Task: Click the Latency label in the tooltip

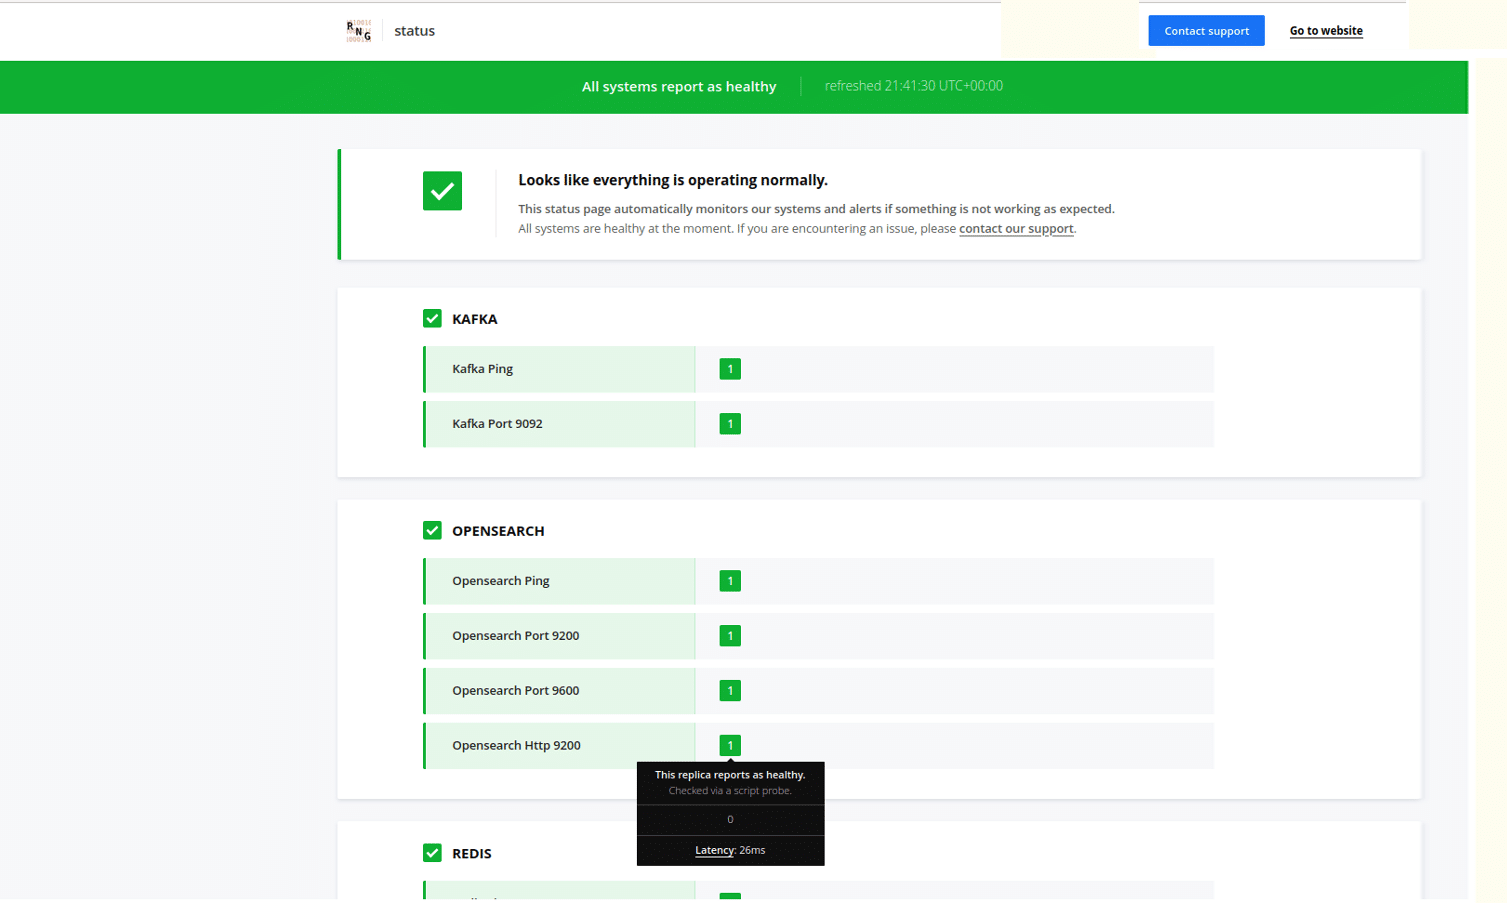Action: [714, 850]
